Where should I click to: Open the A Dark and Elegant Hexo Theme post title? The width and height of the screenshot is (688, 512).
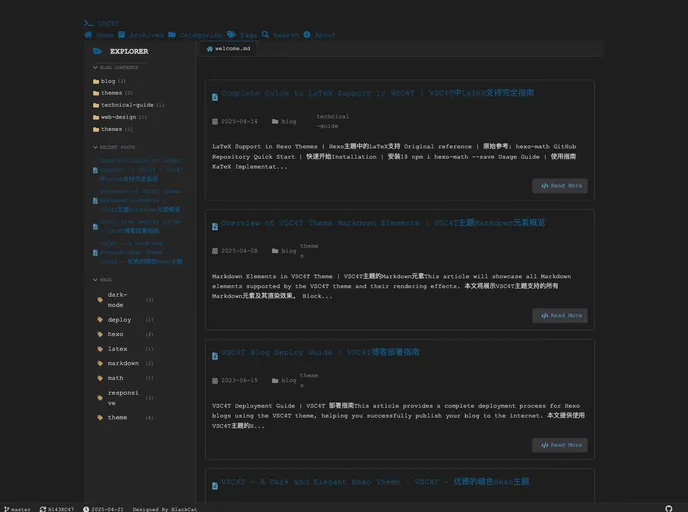375,482
